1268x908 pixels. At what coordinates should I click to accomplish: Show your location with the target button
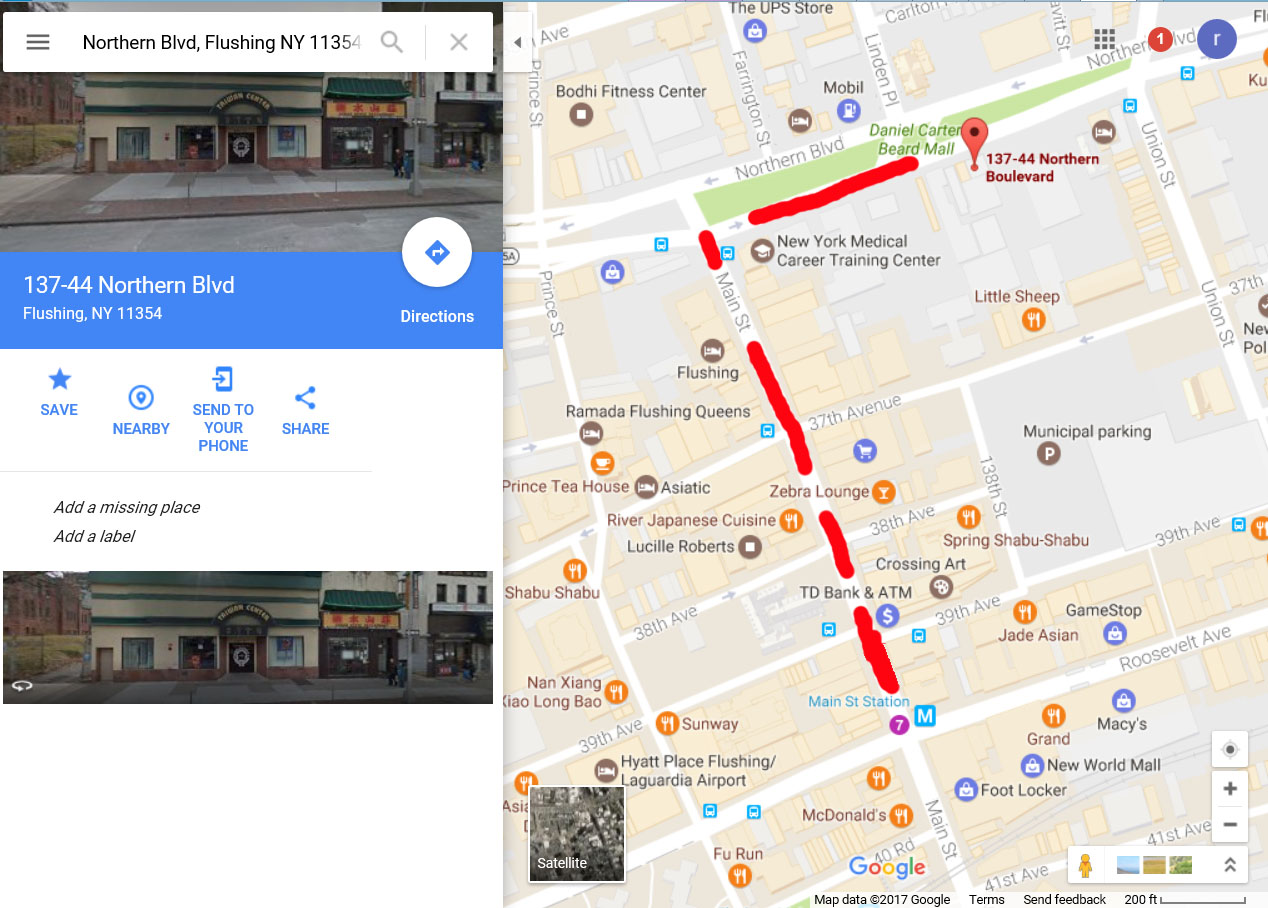1230,750
